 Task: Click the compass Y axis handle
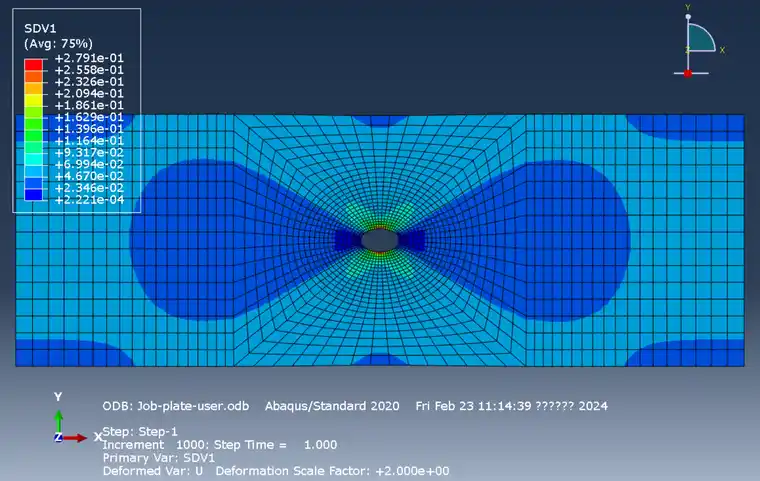688,16
